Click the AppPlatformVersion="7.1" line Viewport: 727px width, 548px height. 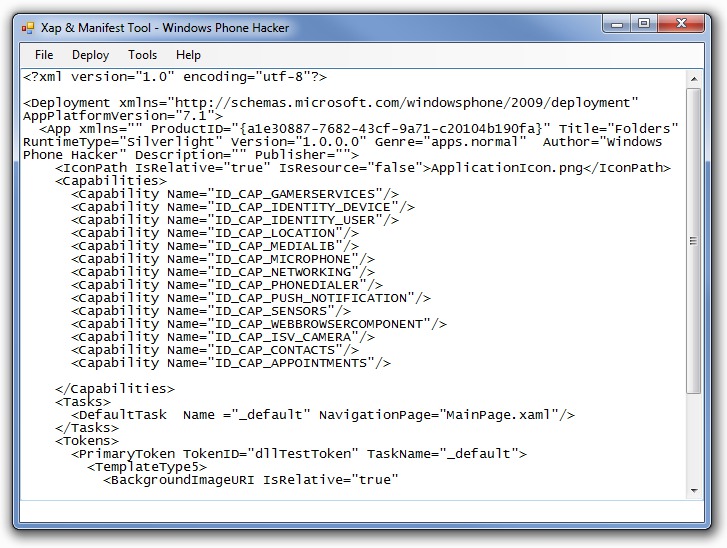[x=123, y=115]
